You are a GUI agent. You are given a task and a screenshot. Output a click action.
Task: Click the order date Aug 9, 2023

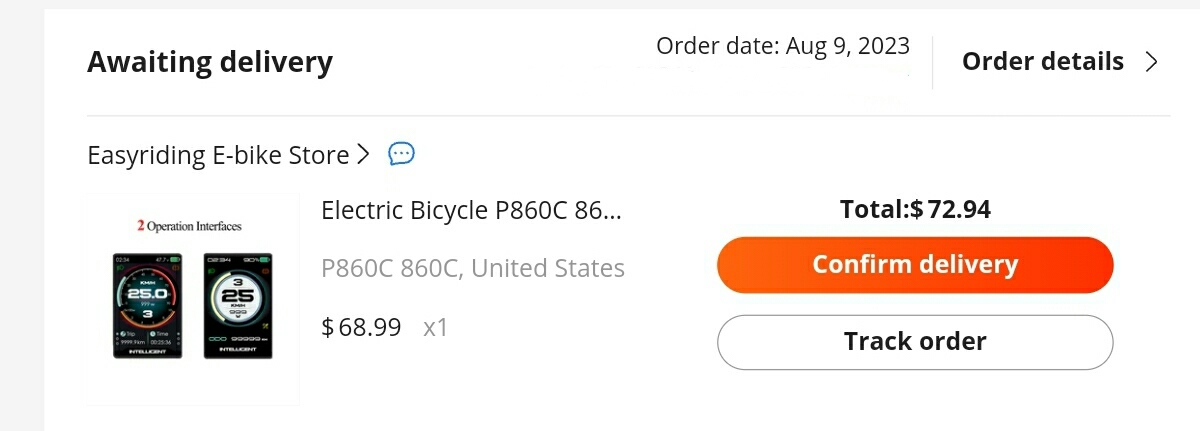click(783, 46)
